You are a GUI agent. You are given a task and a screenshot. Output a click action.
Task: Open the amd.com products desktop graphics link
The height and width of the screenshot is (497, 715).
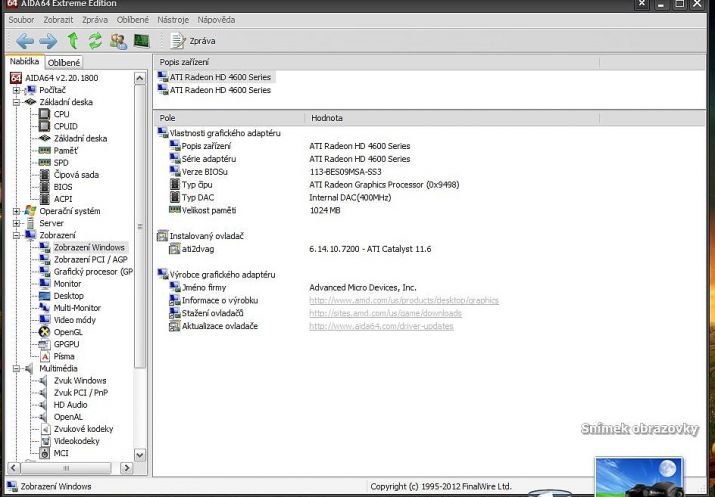click(x=404, y=300)
